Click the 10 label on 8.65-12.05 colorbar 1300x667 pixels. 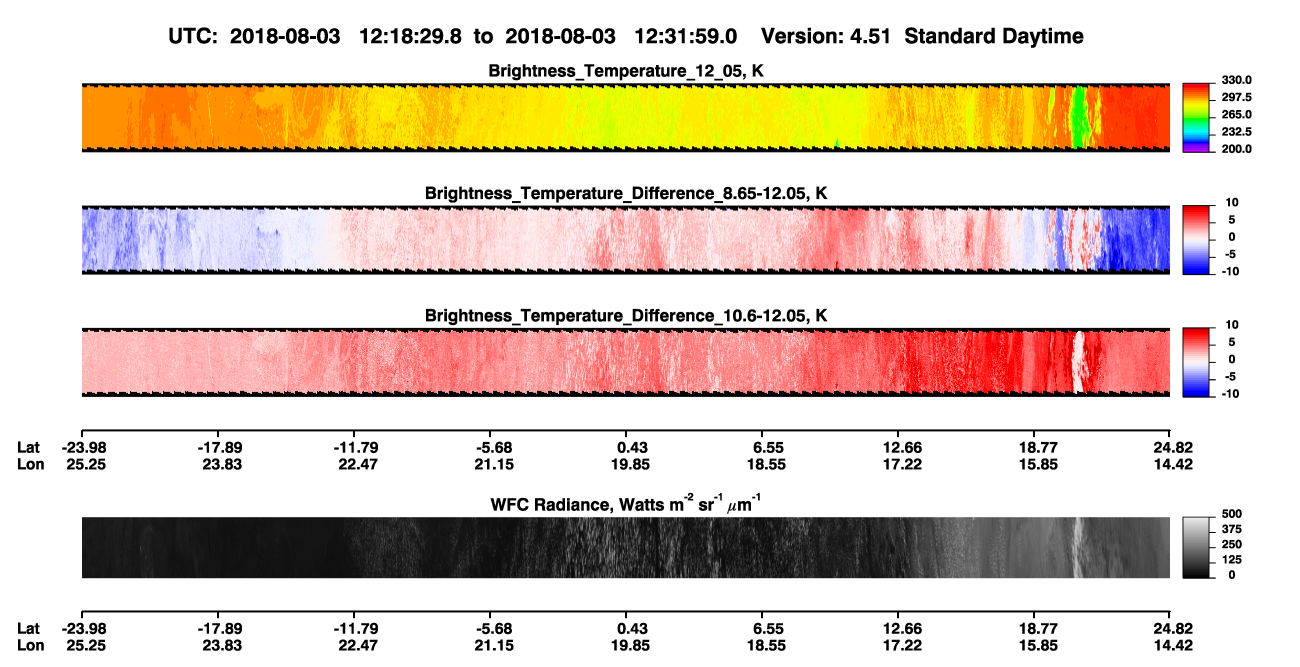[1232, 203]
